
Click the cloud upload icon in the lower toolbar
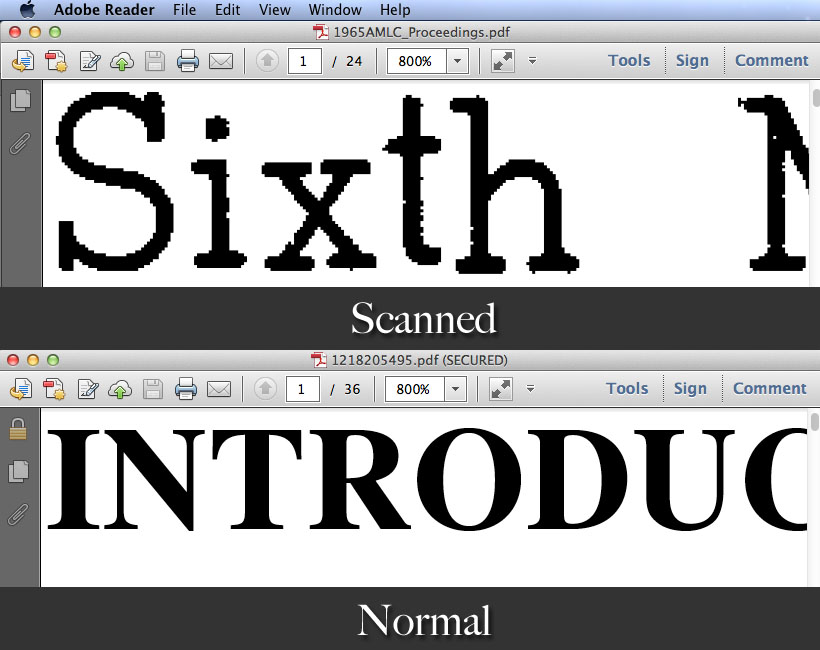tap(120, 390)
